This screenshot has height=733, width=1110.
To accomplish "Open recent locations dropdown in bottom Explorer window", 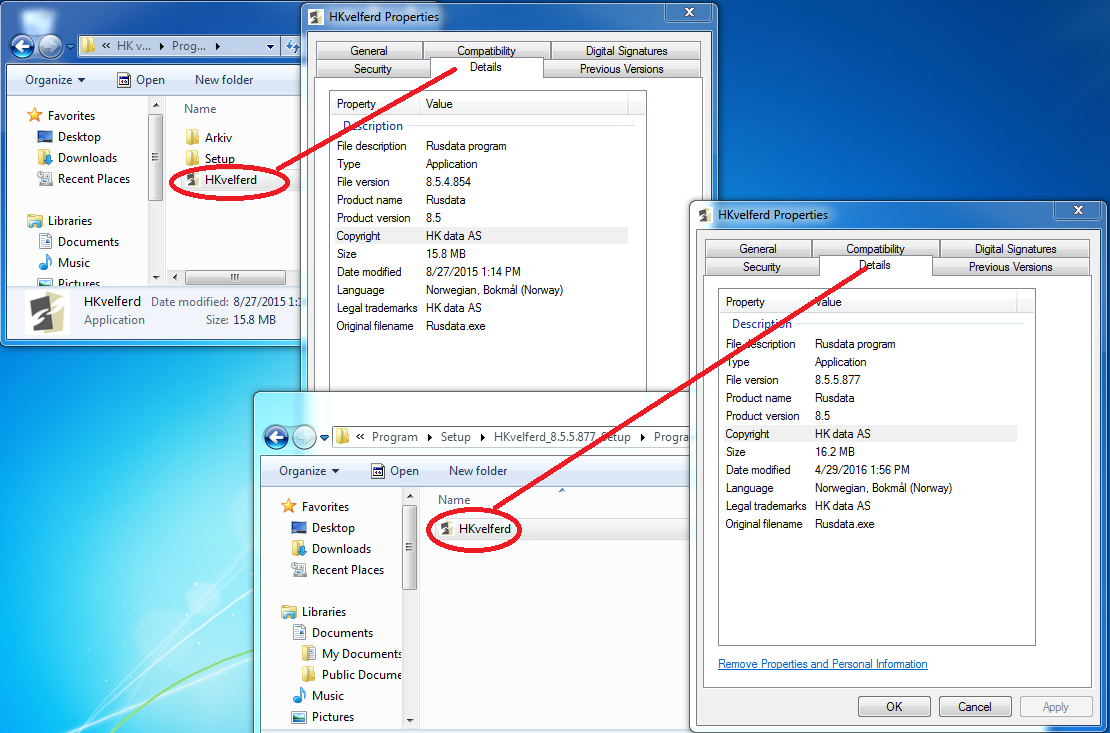I will (324, 438).
